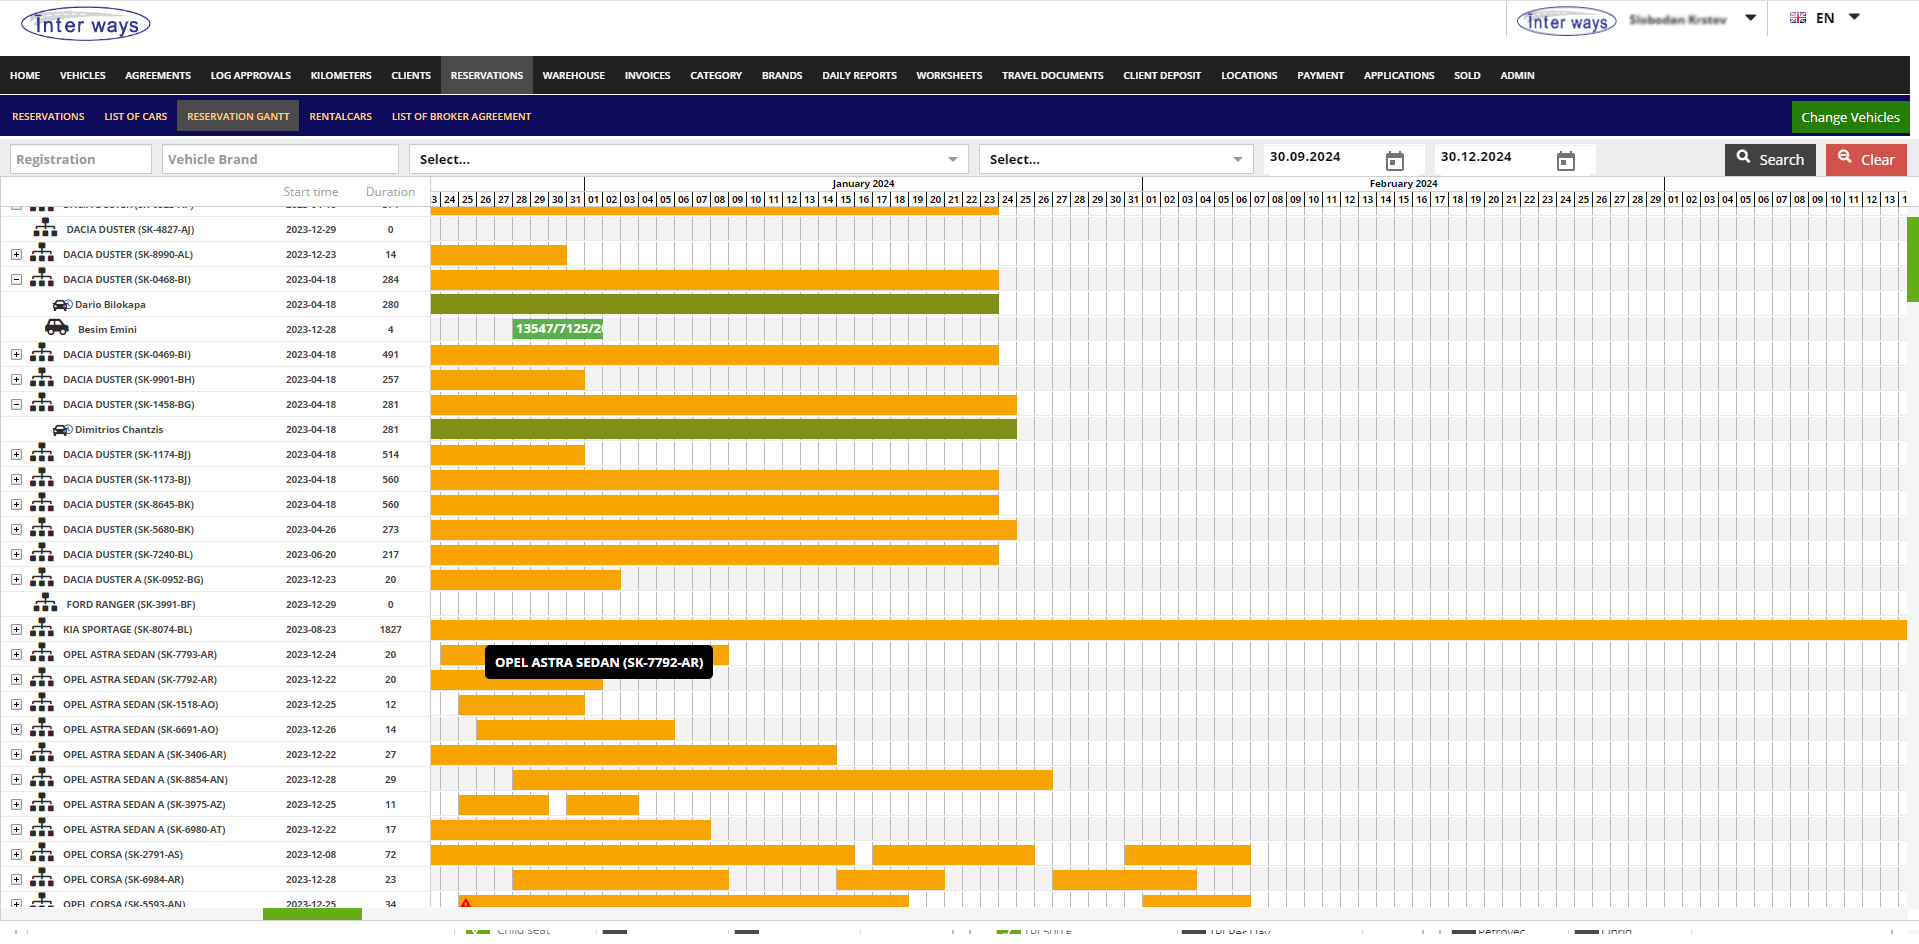Click hierarchy icon of OPEL CORSA (SK-2791-AS)

click(x=42, y=853)
